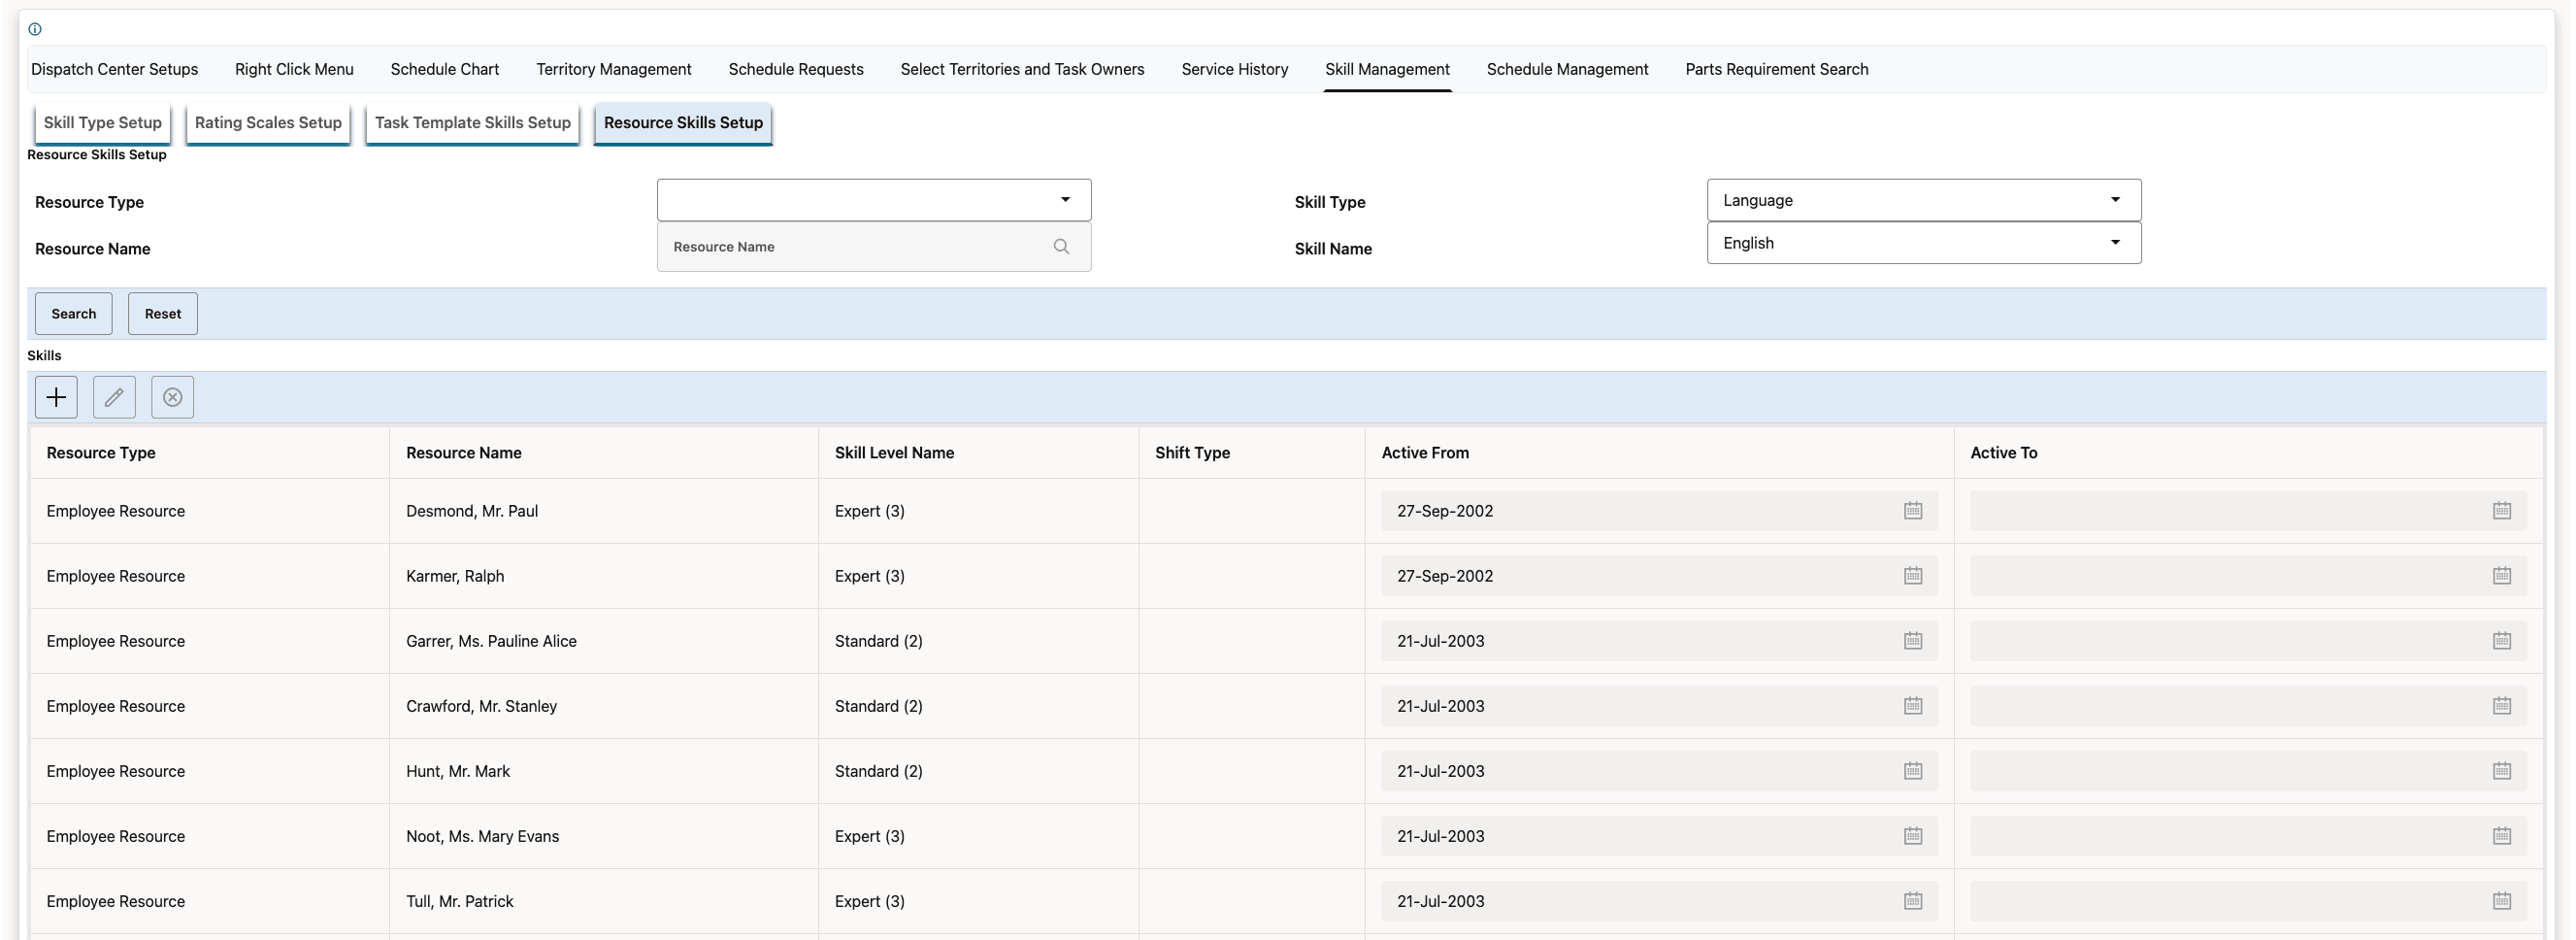Open the Skill Type dropdown showing Language
This screenshot has width=2576, height=940.
point(1924,200)
